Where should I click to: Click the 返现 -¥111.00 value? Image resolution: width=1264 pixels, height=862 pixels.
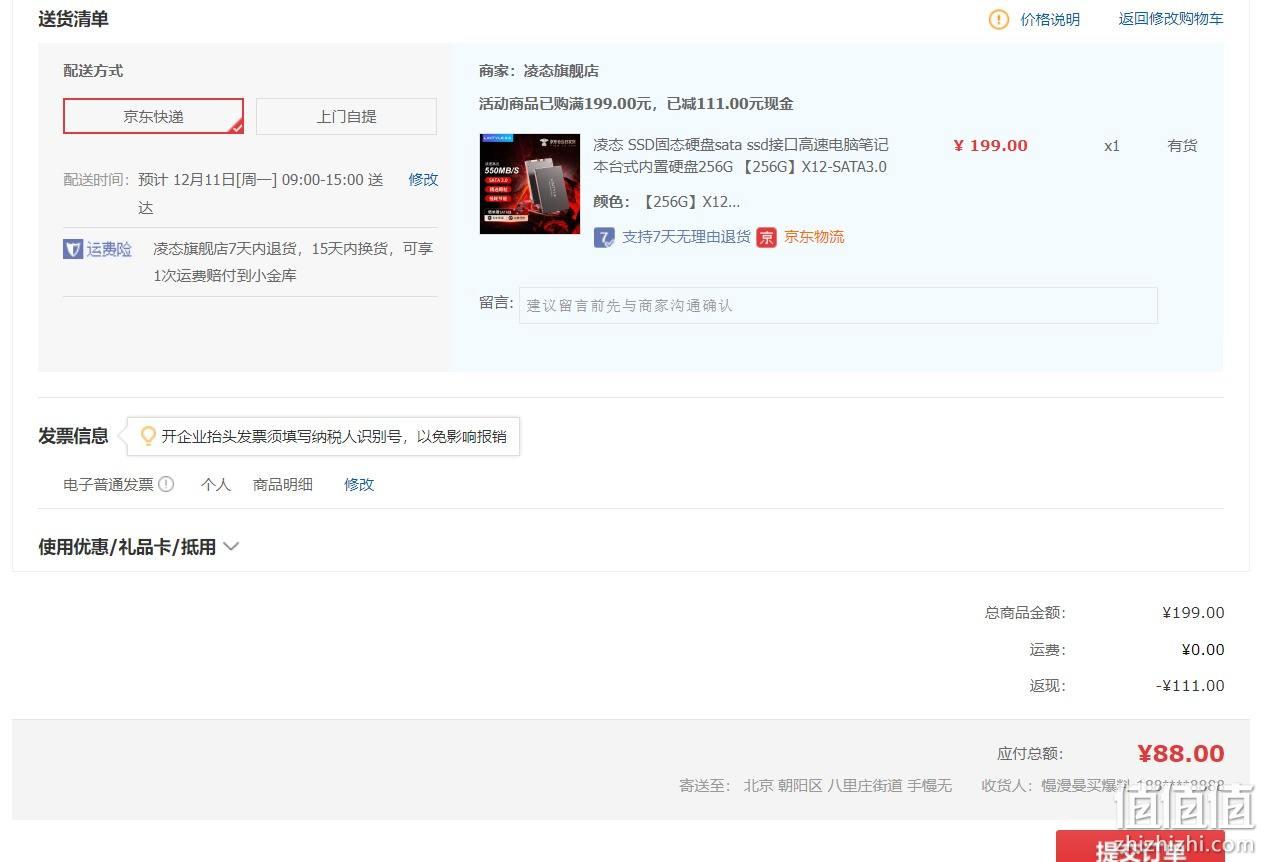[1190, 686]
